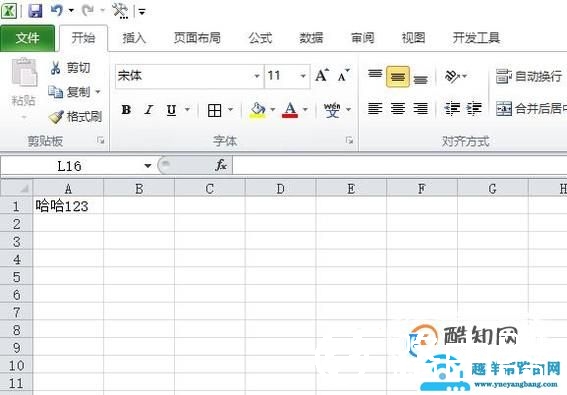Expand the font size dropdown arrow
567x395 pixels.
[303, 76]
